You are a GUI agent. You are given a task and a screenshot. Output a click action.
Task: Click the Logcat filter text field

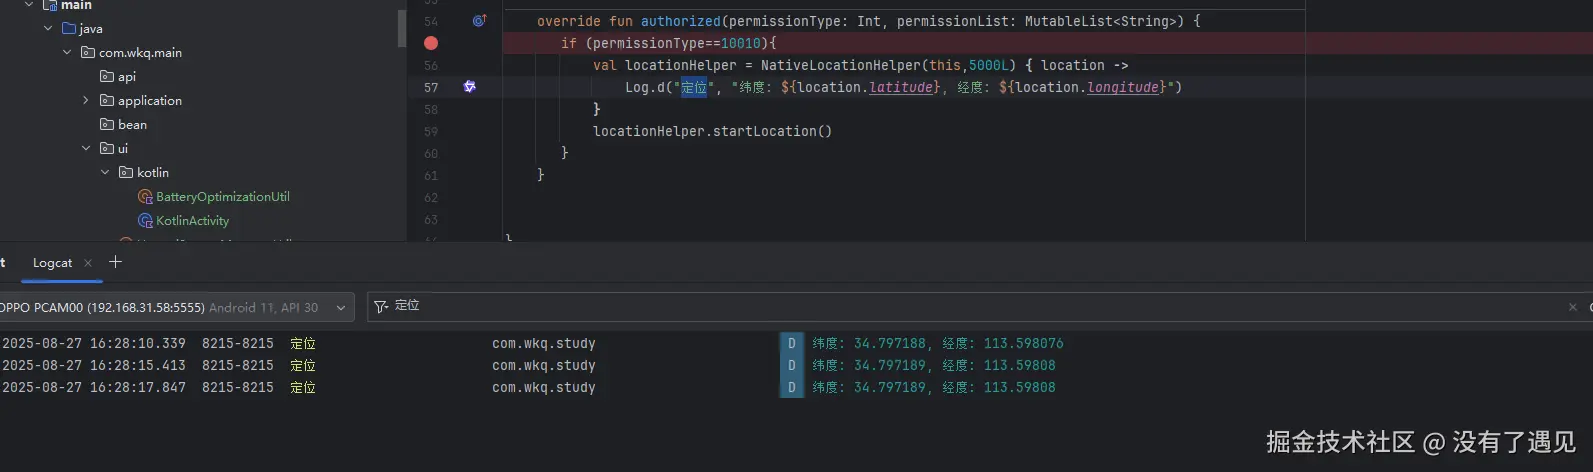coord(900,306)
